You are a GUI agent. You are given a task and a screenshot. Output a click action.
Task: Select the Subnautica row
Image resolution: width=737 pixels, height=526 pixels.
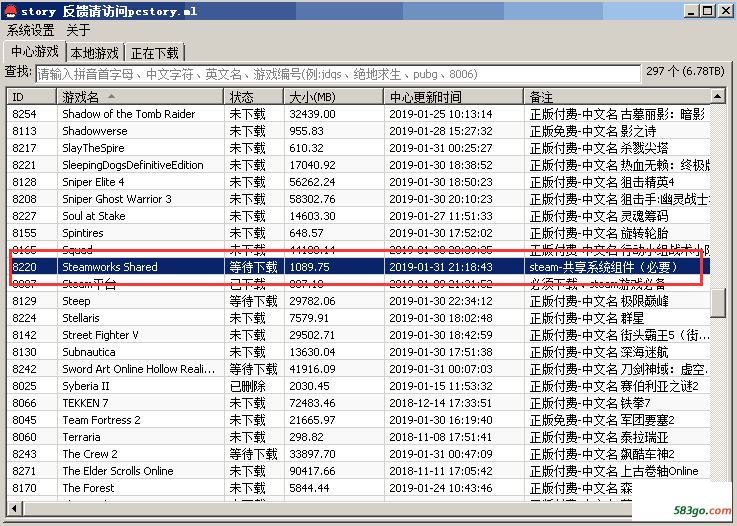358,352
